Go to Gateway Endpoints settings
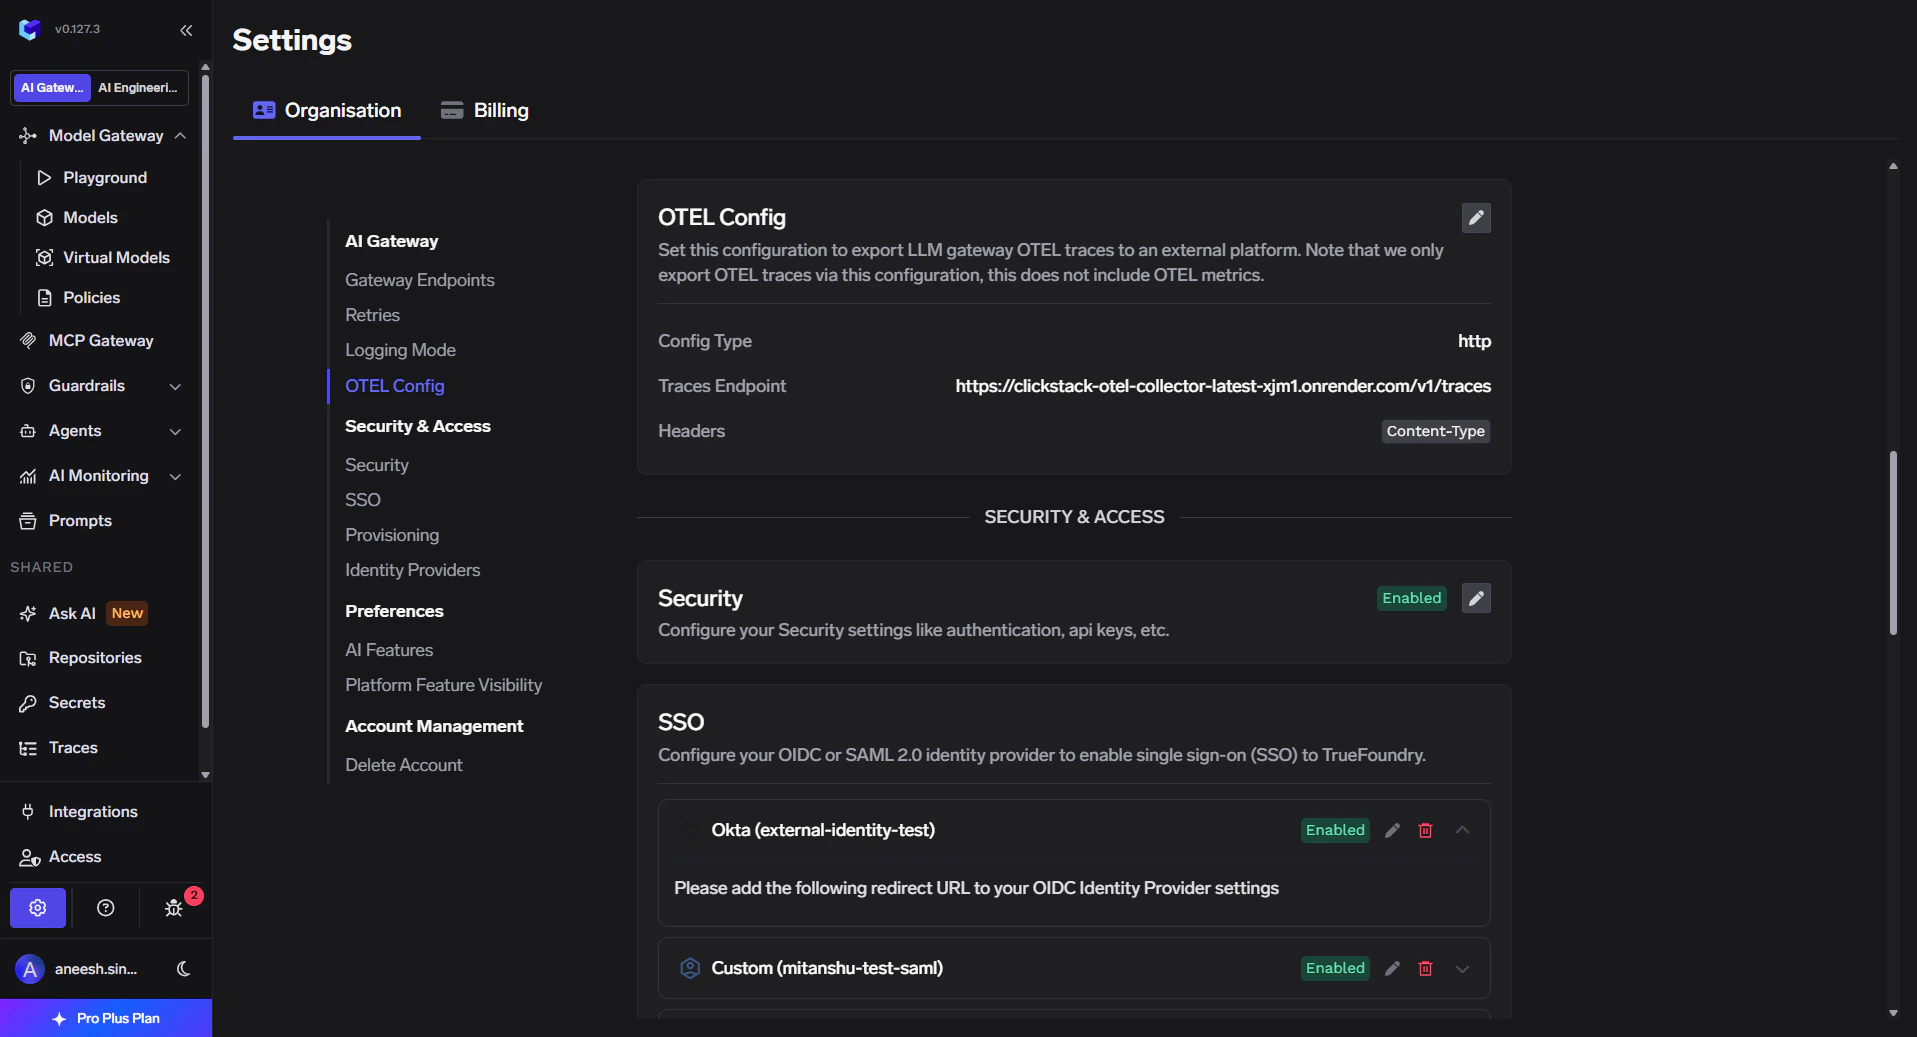The height and width of the screenshot is (1037, 1917). (420, 280)
